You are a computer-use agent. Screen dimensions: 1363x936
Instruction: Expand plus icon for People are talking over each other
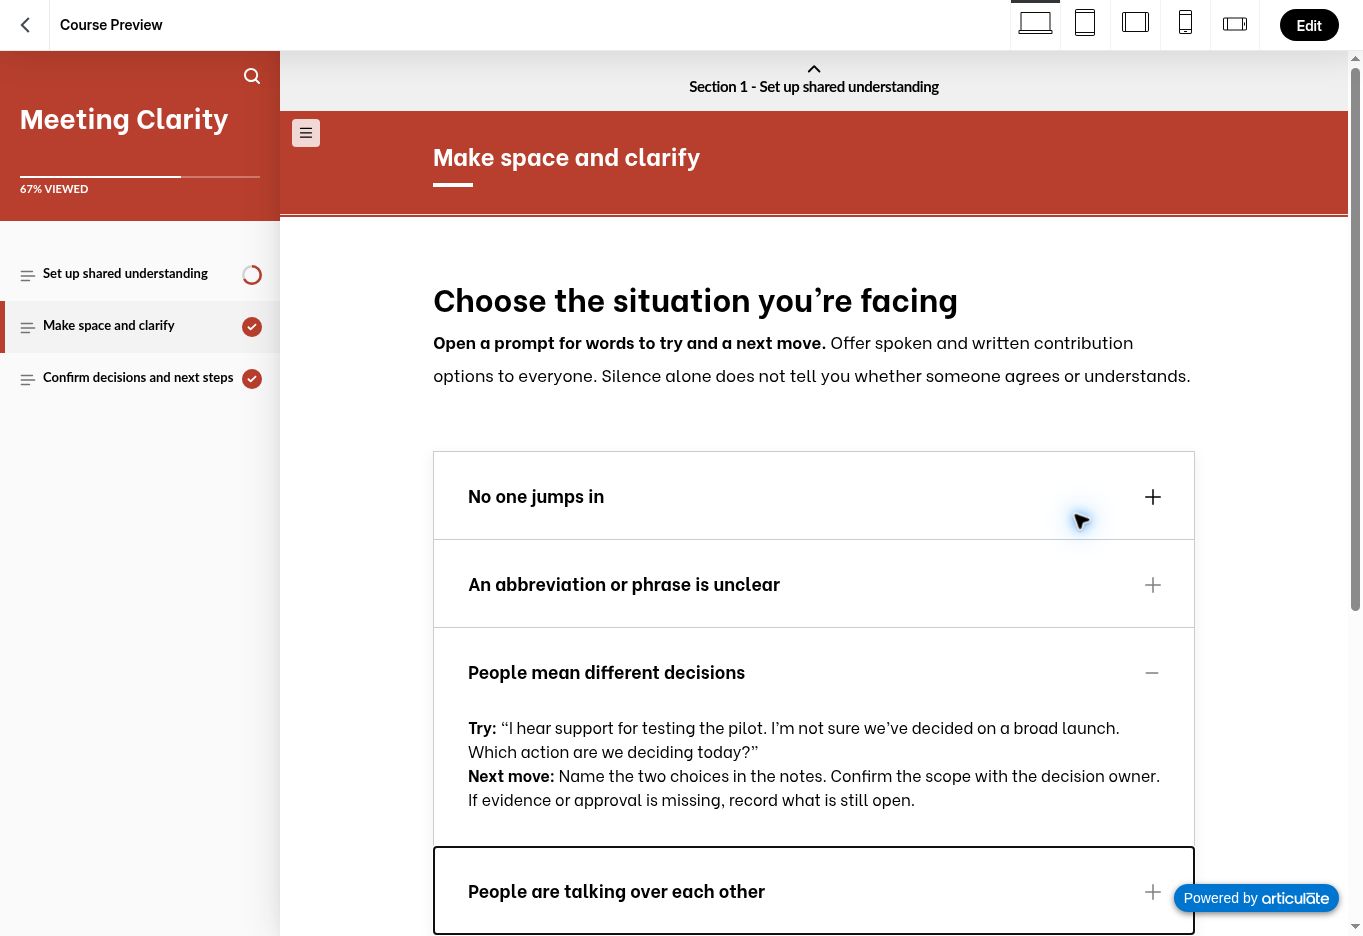pyautogui.click(x=1153, y=892)
